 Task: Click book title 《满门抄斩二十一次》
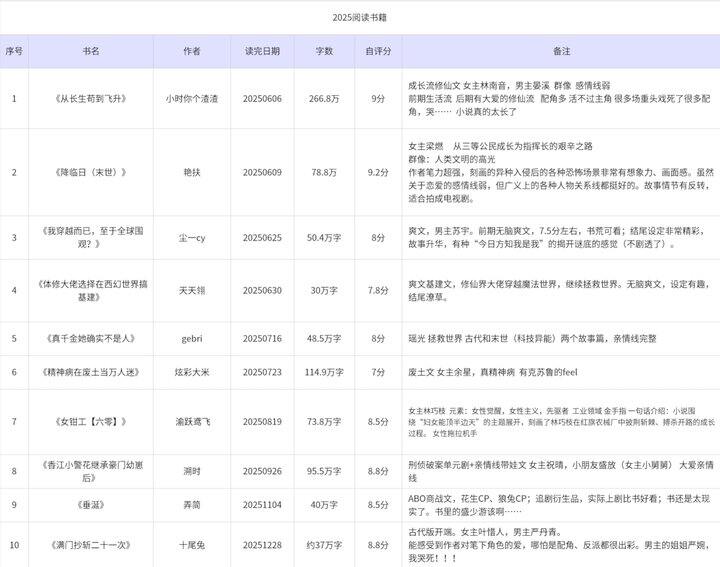tap(91, 545)
